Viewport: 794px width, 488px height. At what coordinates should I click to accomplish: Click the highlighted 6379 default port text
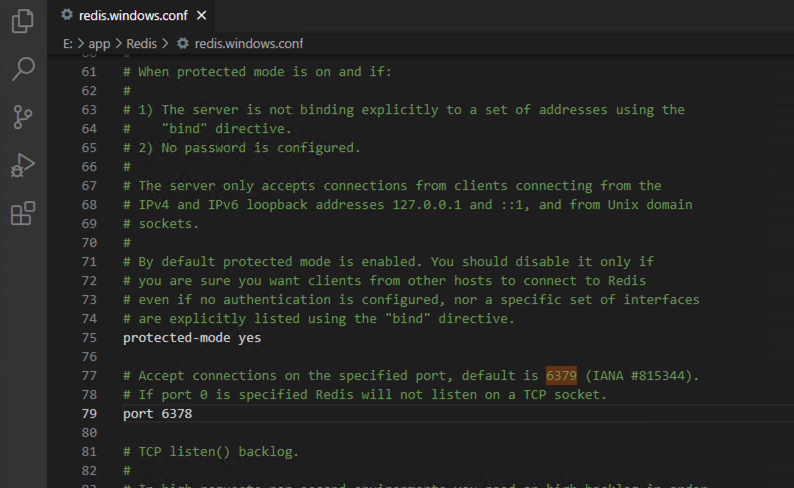(562, 376)
